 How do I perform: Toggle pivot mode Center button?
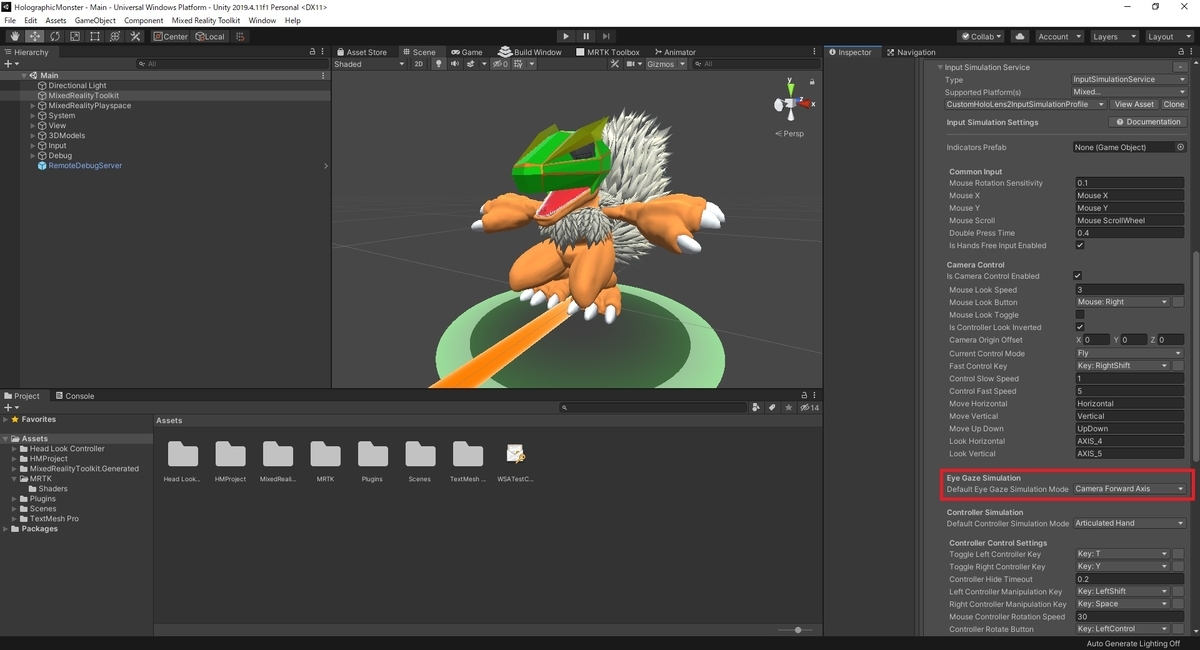click(x=170, y=36)
